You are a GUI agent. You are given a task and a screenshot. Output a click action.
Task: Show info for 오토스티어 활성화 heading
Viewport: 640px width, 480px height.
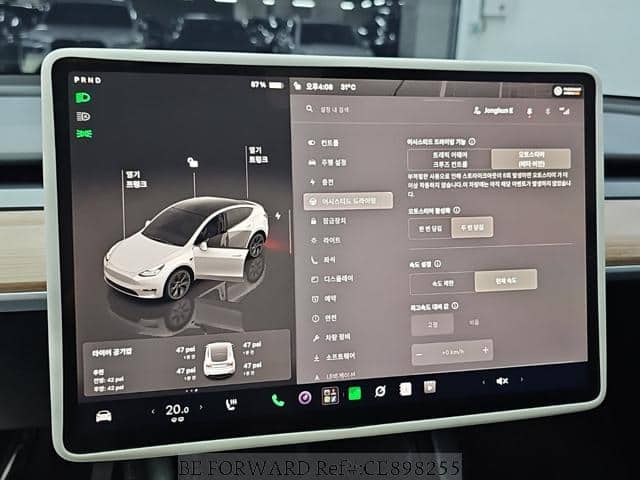point(457,210)
